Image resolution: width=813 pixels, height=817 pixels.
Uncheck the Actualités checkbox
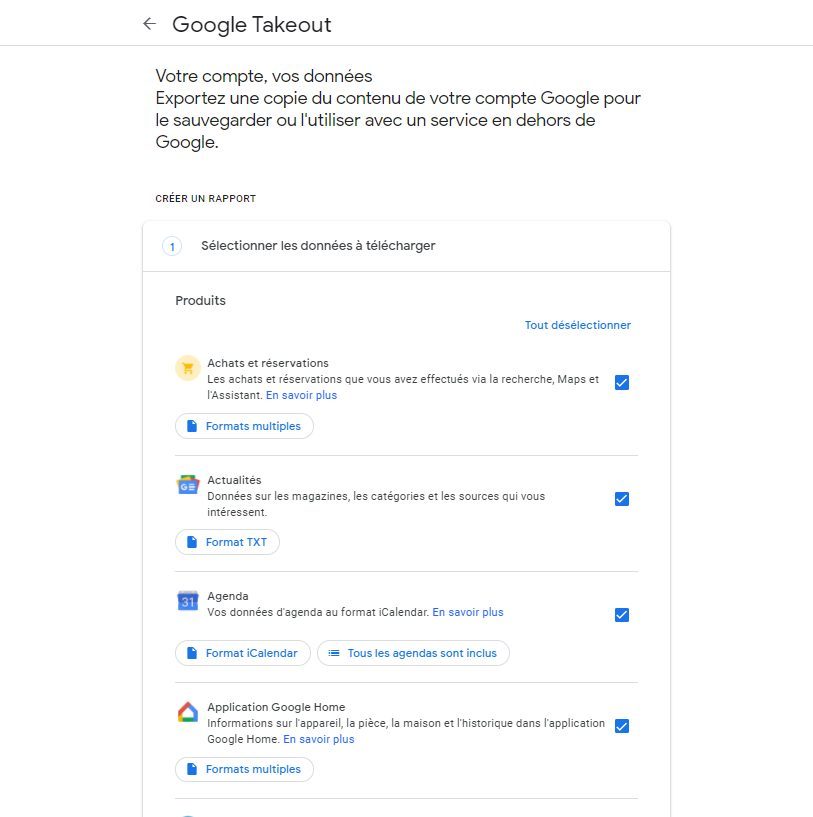coord(621,499)
